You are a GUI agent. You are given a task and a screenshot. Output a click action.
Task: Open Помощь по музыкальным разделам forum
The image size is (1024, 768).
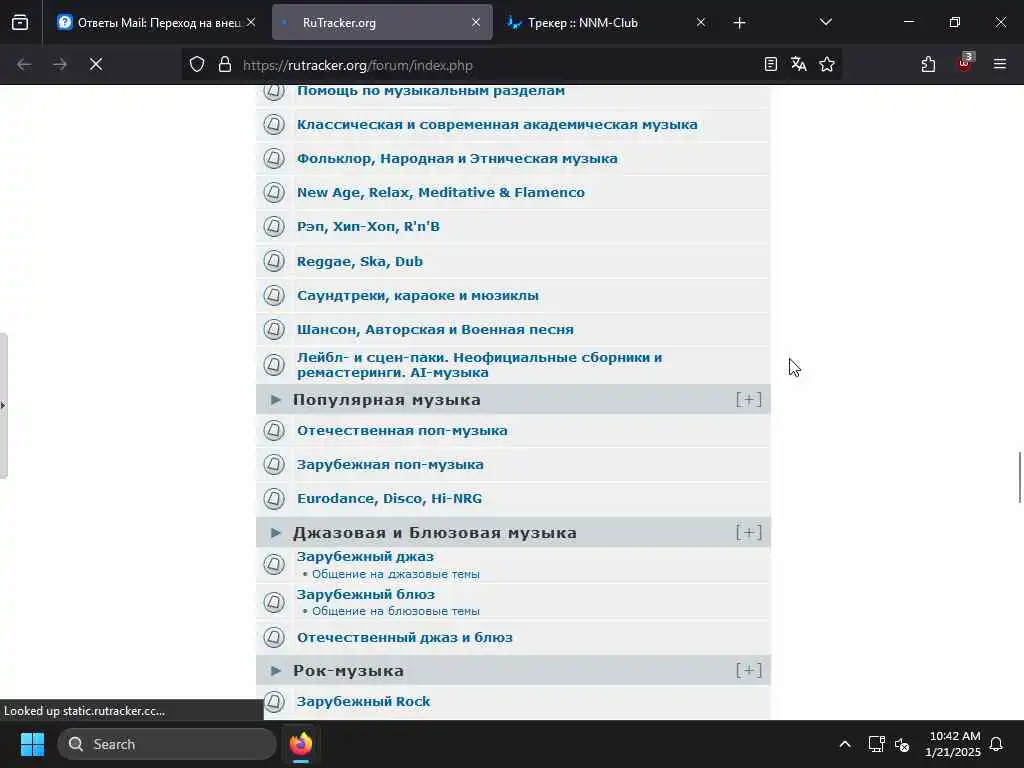coord(431,91)
